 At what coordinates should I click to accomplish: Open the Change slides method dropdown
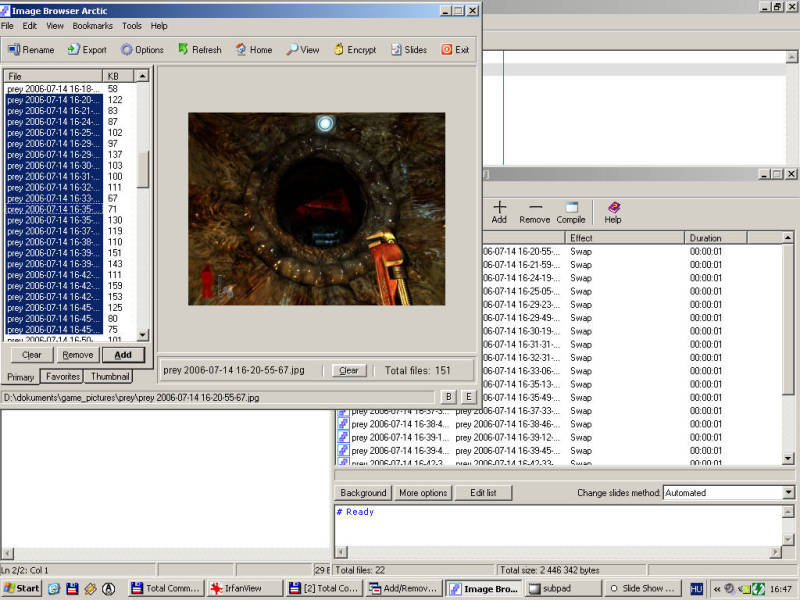pos(788,493)
